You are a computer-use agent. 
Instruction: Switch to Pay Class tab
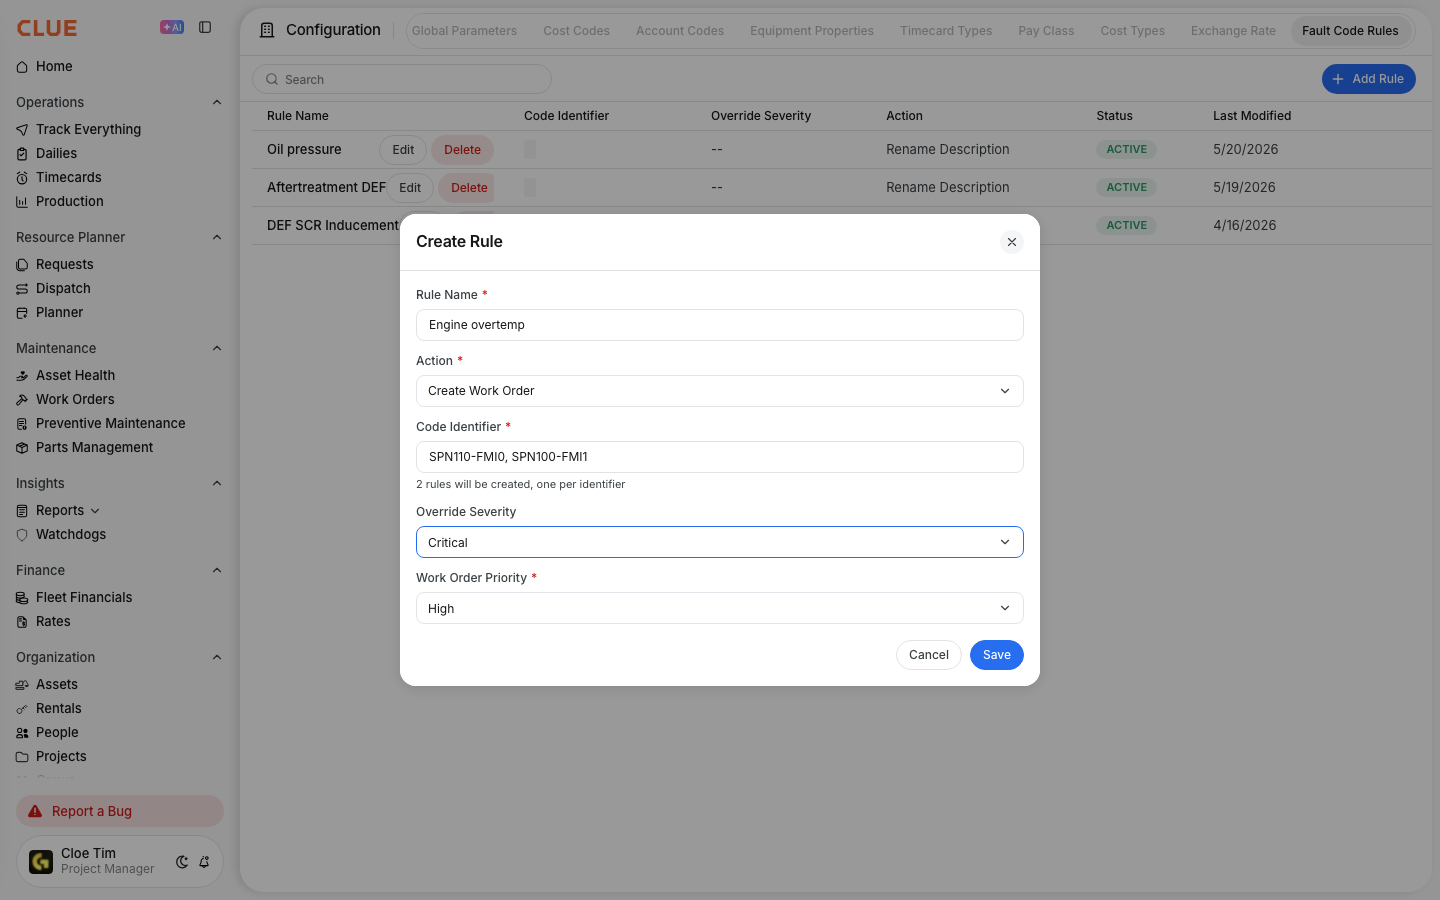[x=1046, y=31]
